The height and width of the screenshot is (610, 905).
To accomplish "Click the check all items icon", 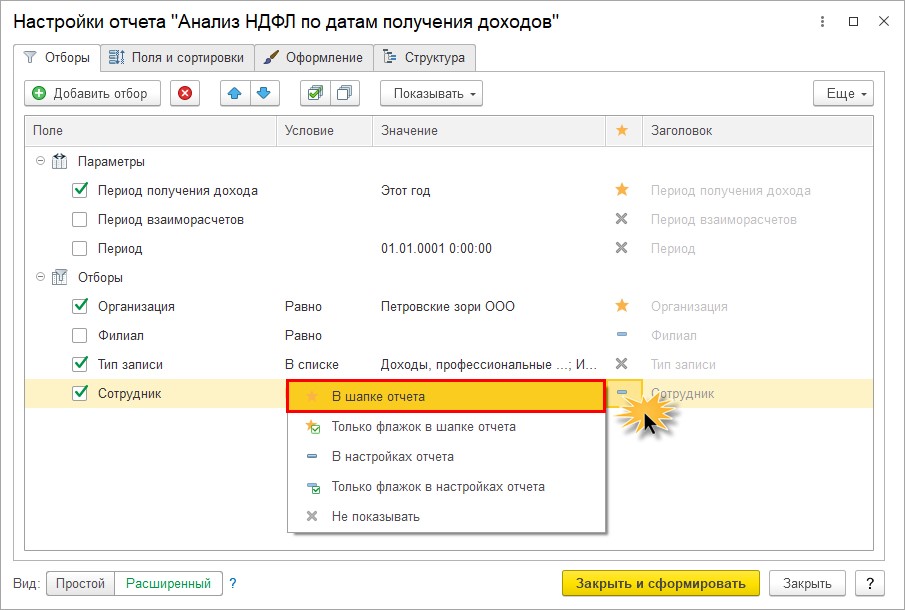I will 315,93.
